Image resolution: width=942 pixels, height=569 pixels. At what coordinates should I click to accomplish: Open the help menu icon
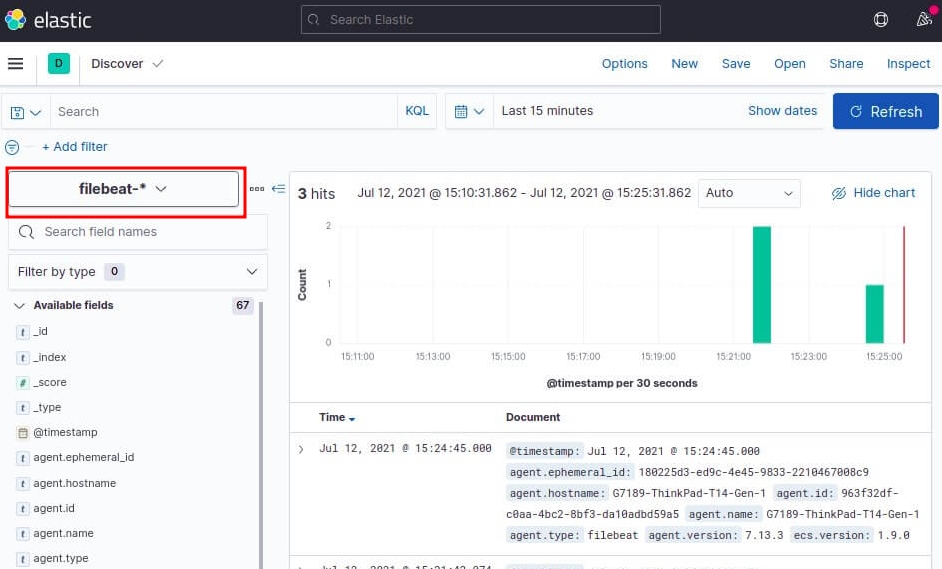(881, 20)
